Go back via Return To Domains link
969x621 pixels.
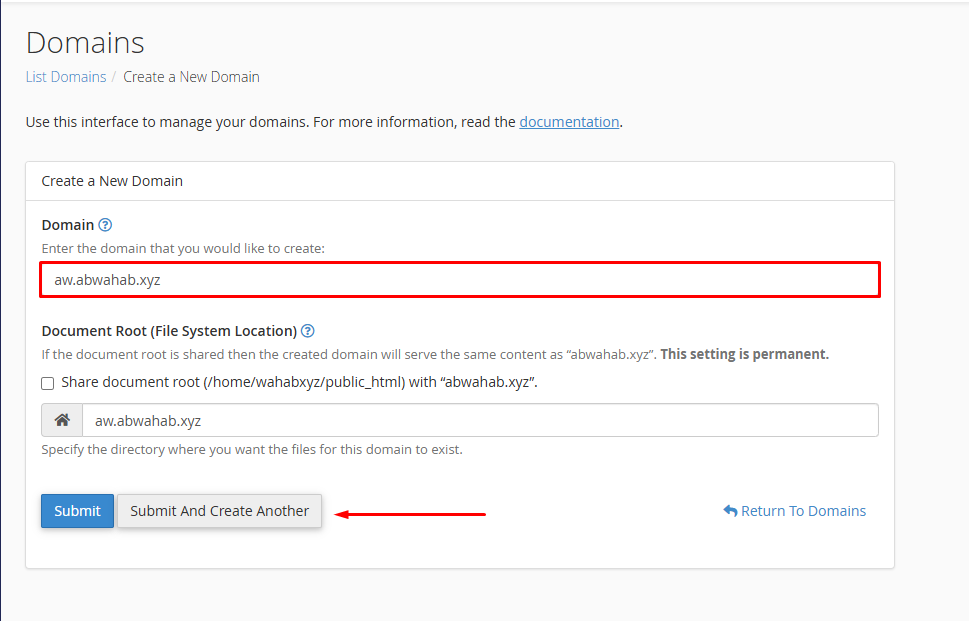(803, 511)
